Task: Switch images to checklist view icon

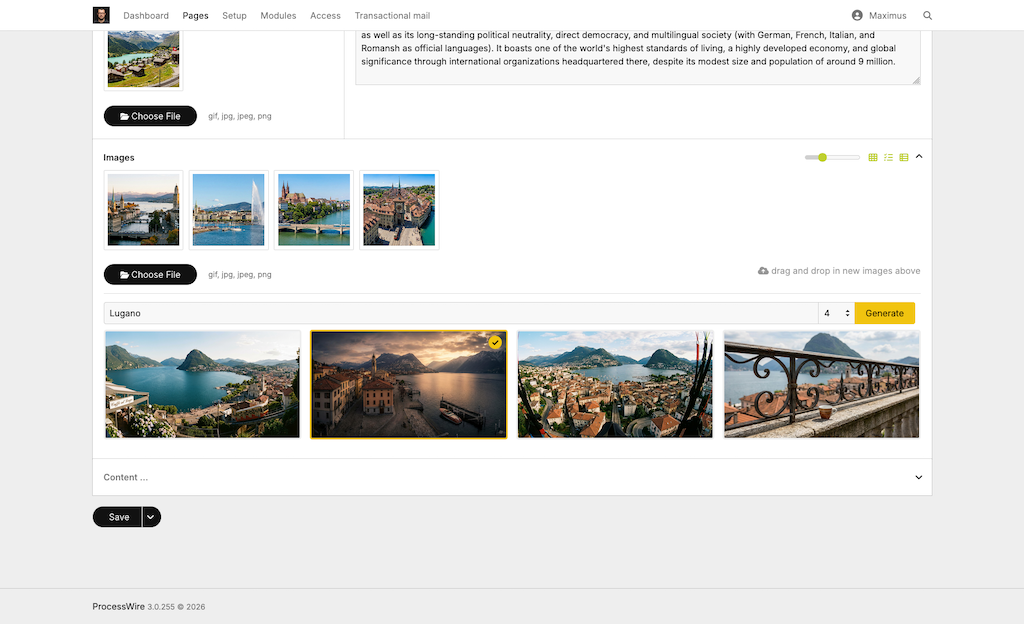Action: 888,157
